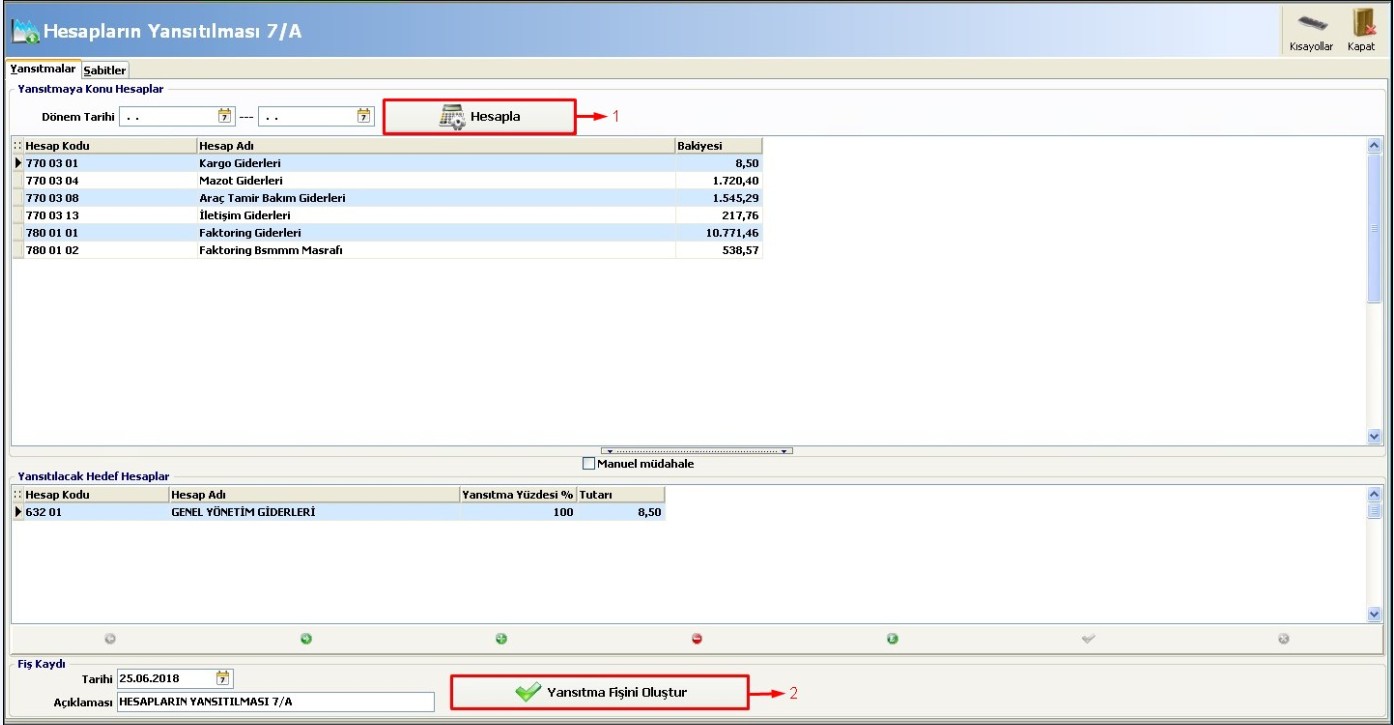This screenshot has width=1394, height=725.
Task: Click Hesap Kodu header in target accounts grid
Action: pos(96,495)
